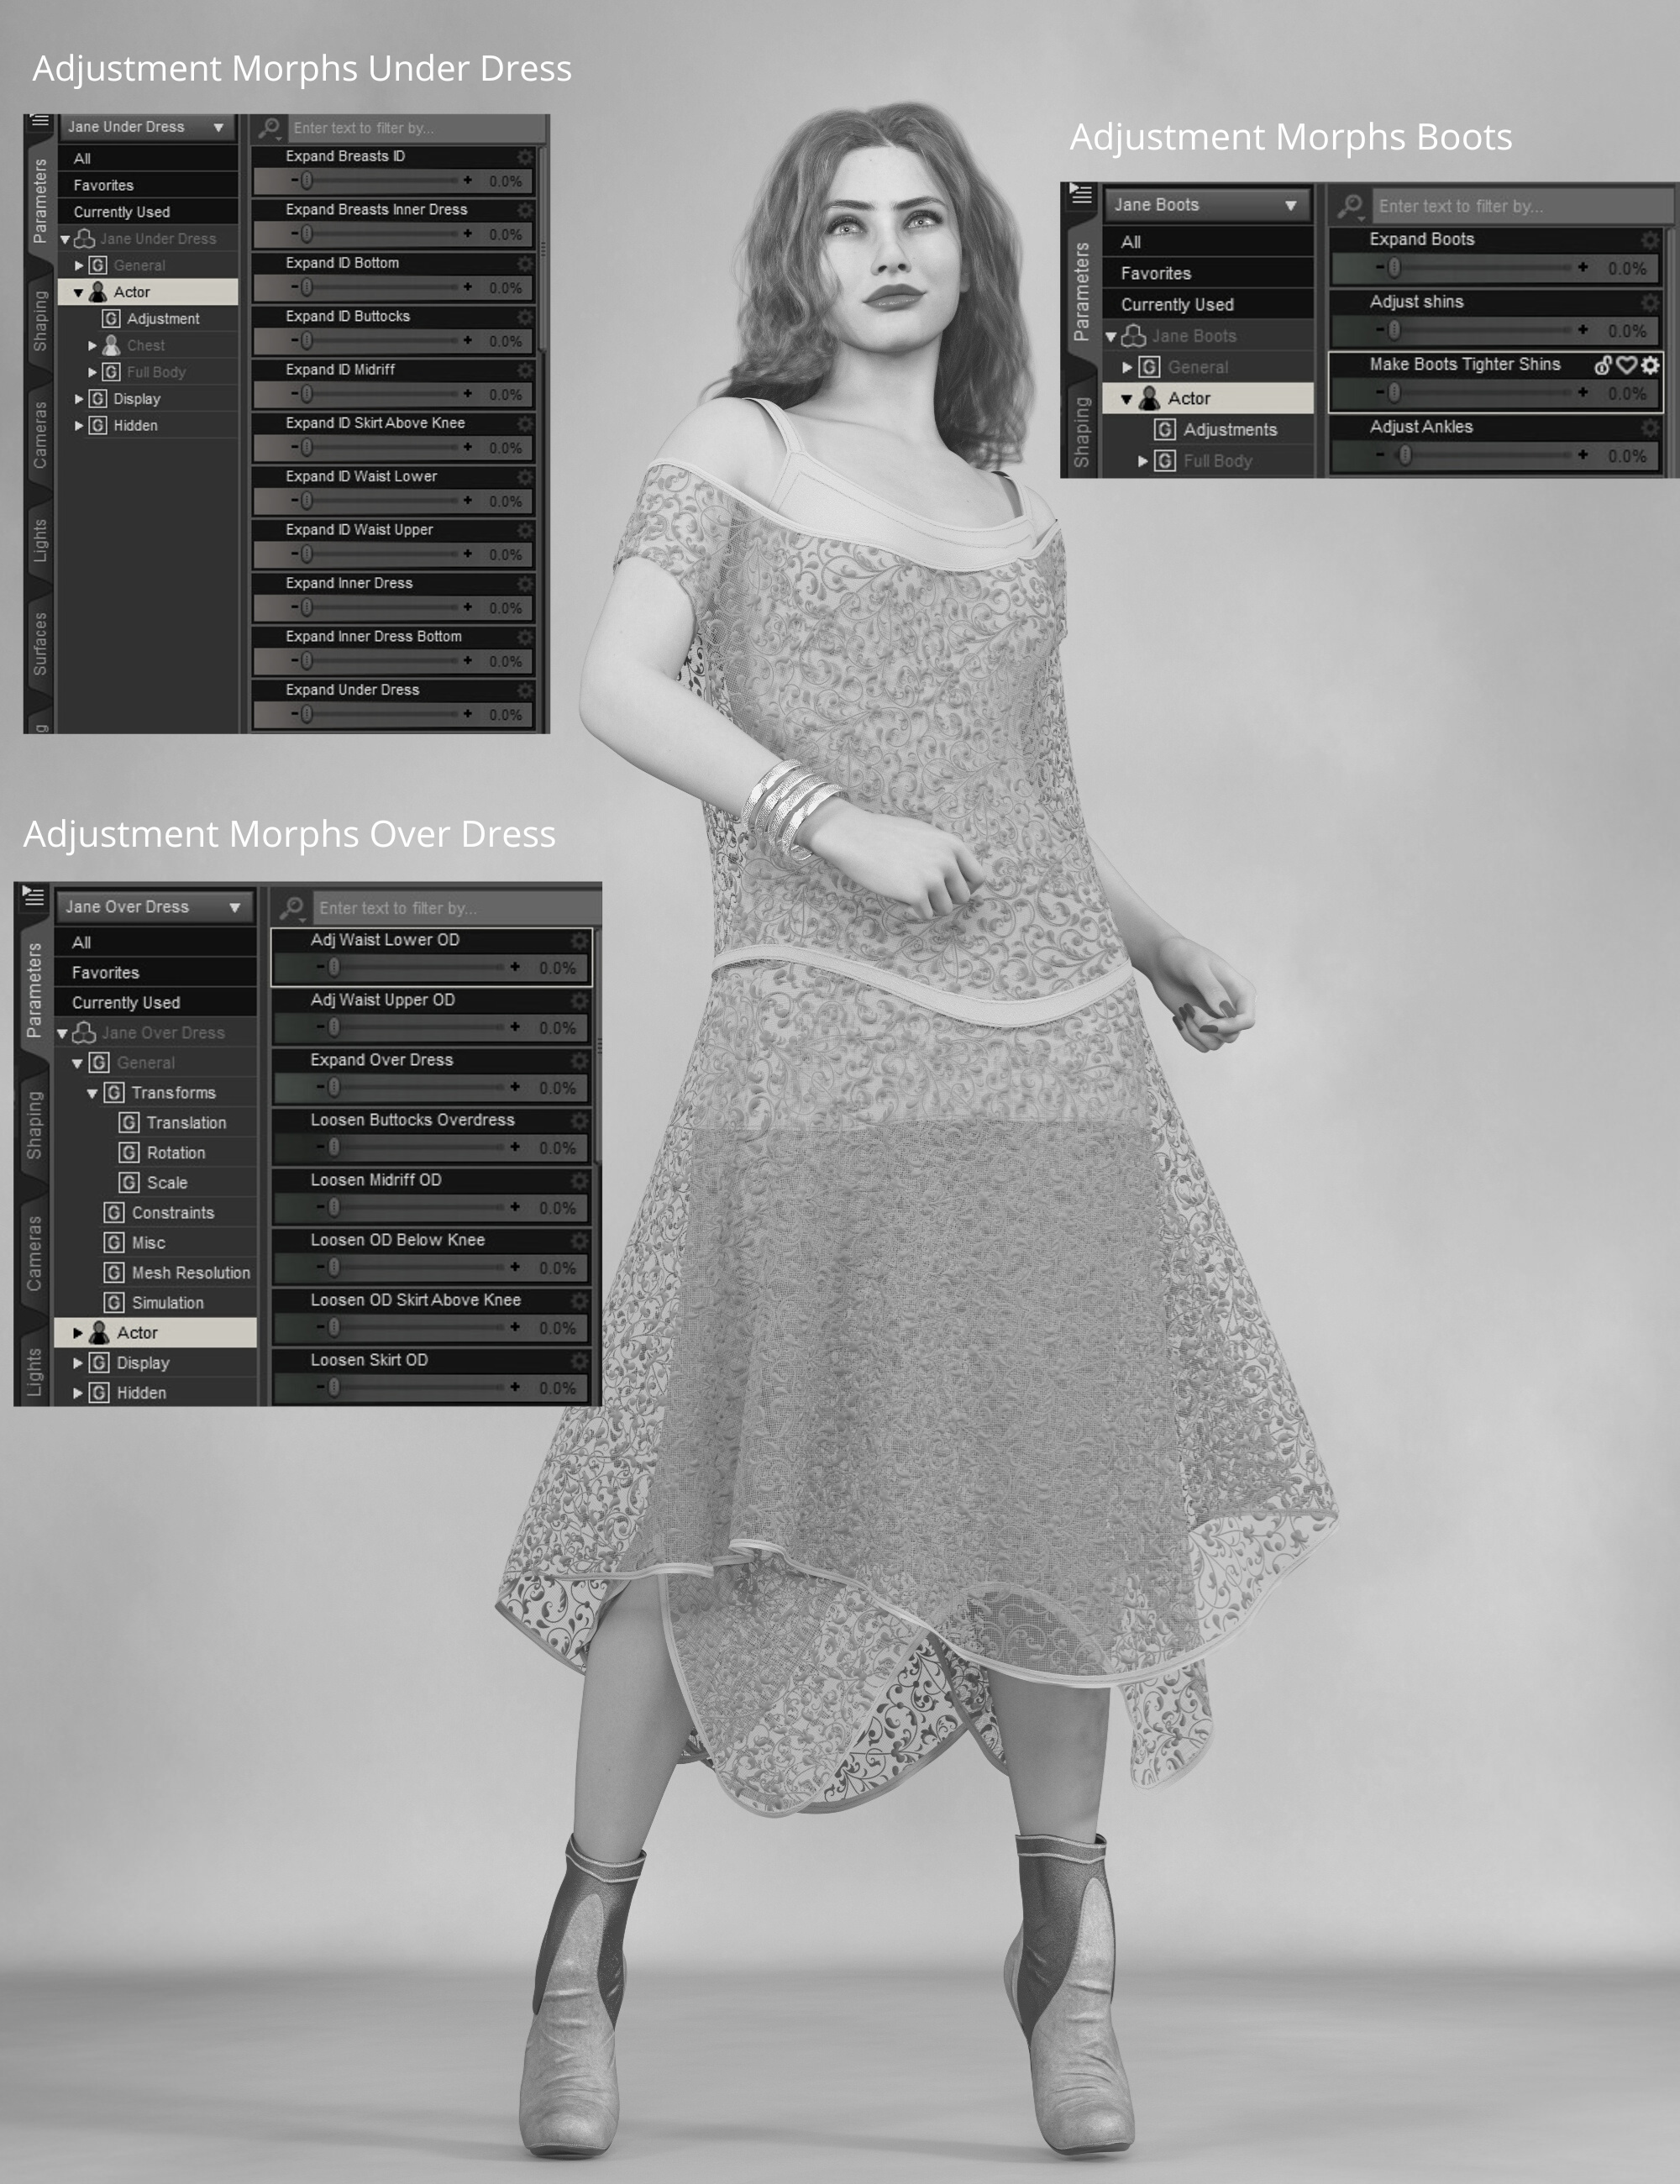Switch to Surfaces tab in Under Dress pane
The height and width of the screenshot is (2184, 1680).
coord(40,644)
